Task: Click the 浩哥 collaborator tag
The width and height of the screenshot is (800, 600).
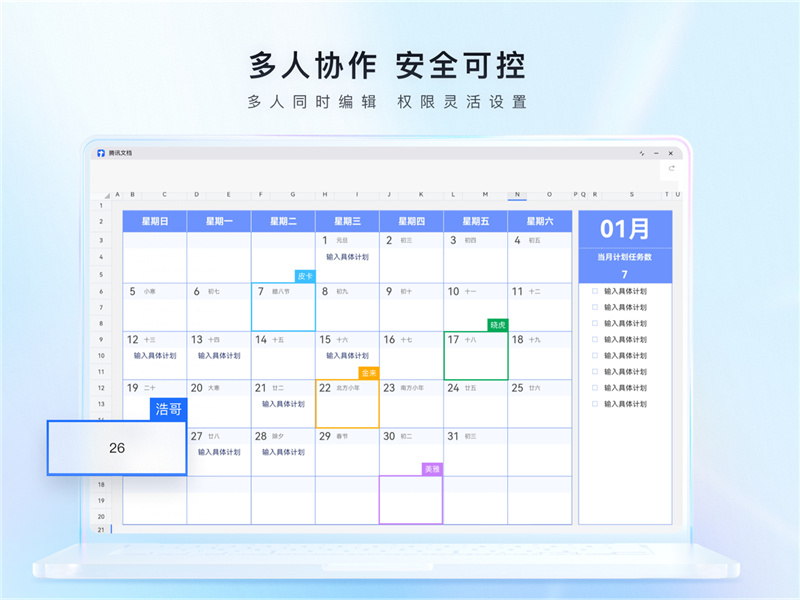Action: pyautogui.click(x=168, y=409)
